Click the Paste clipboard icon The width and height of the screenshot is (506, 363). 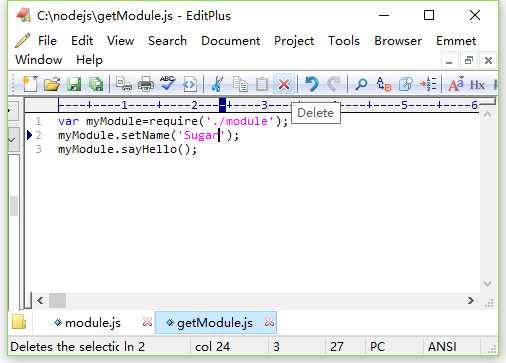262,84
